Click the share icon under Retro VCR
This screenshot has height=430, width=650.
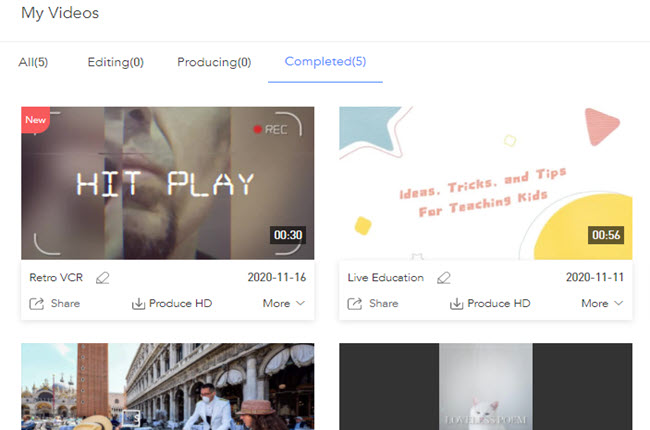37,303
